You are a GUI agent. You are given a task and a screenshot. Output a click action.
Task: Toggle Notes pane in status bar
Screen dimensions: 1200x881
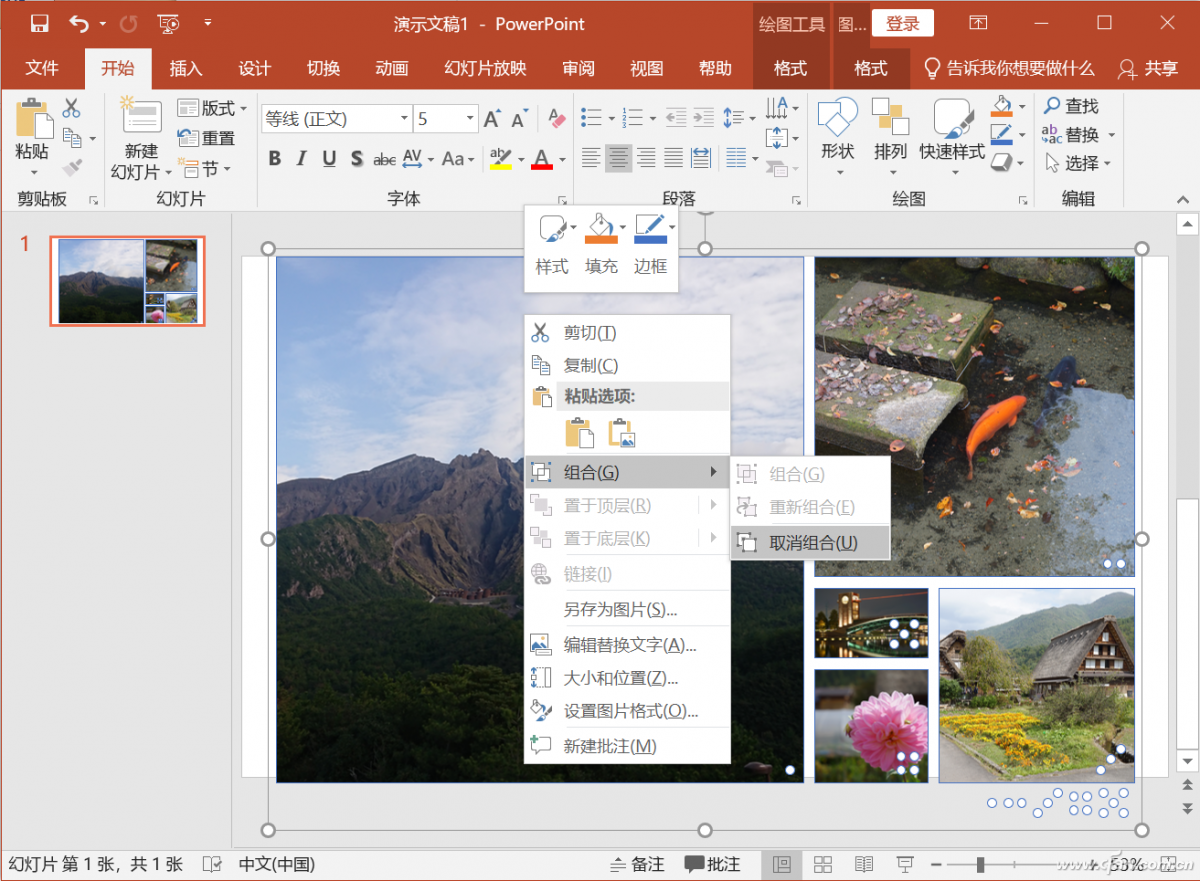(x=637, y=864)
